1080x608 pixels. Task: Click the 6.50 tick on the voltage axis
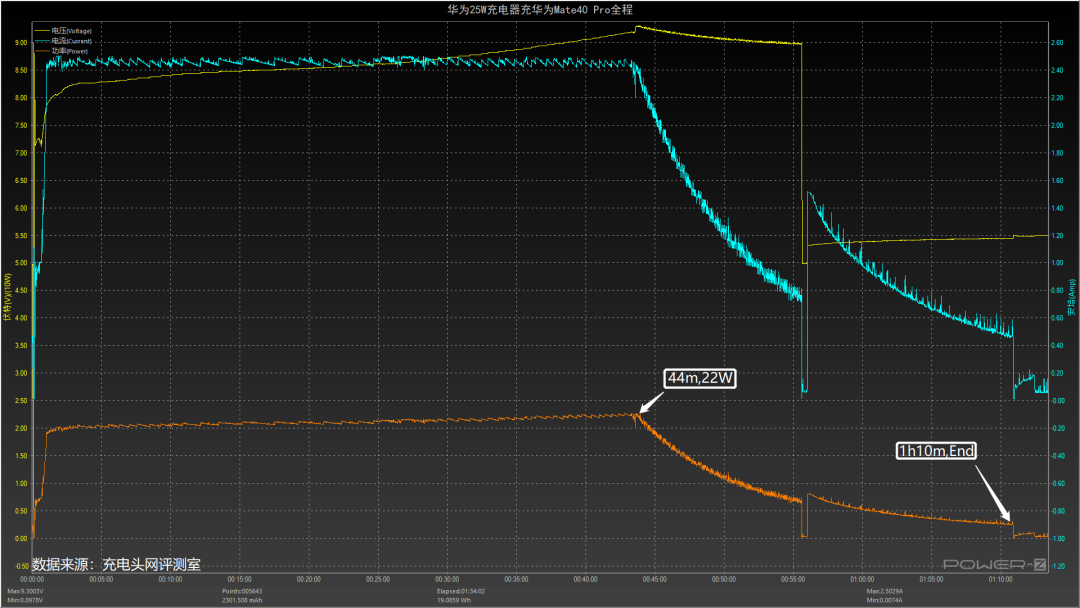pyautogui.click(x=21, y=180)
